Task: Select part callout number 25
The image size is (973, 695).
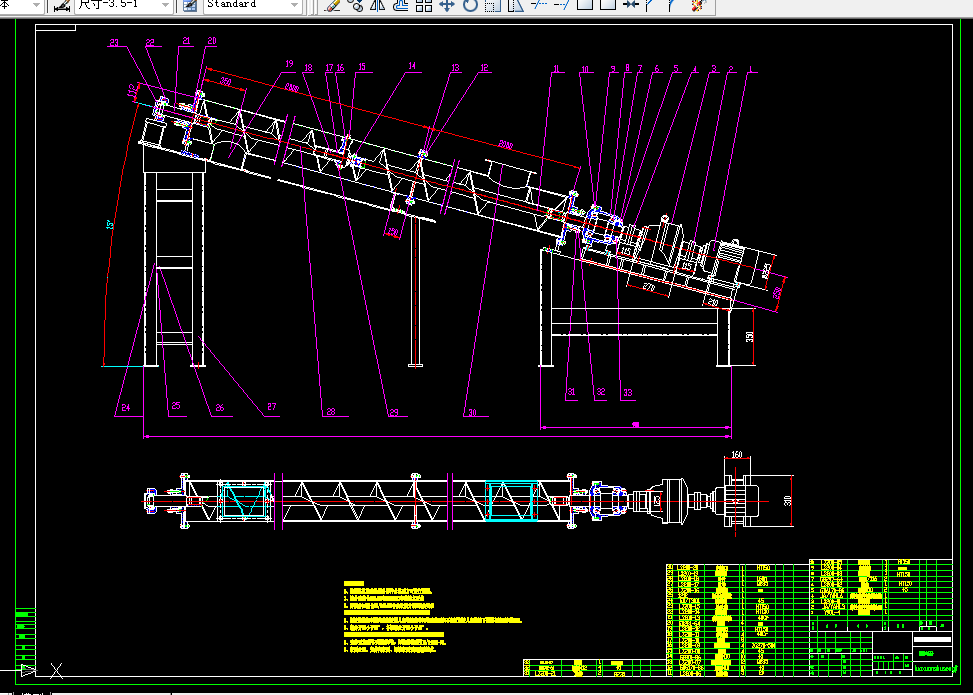Action: 176,406
